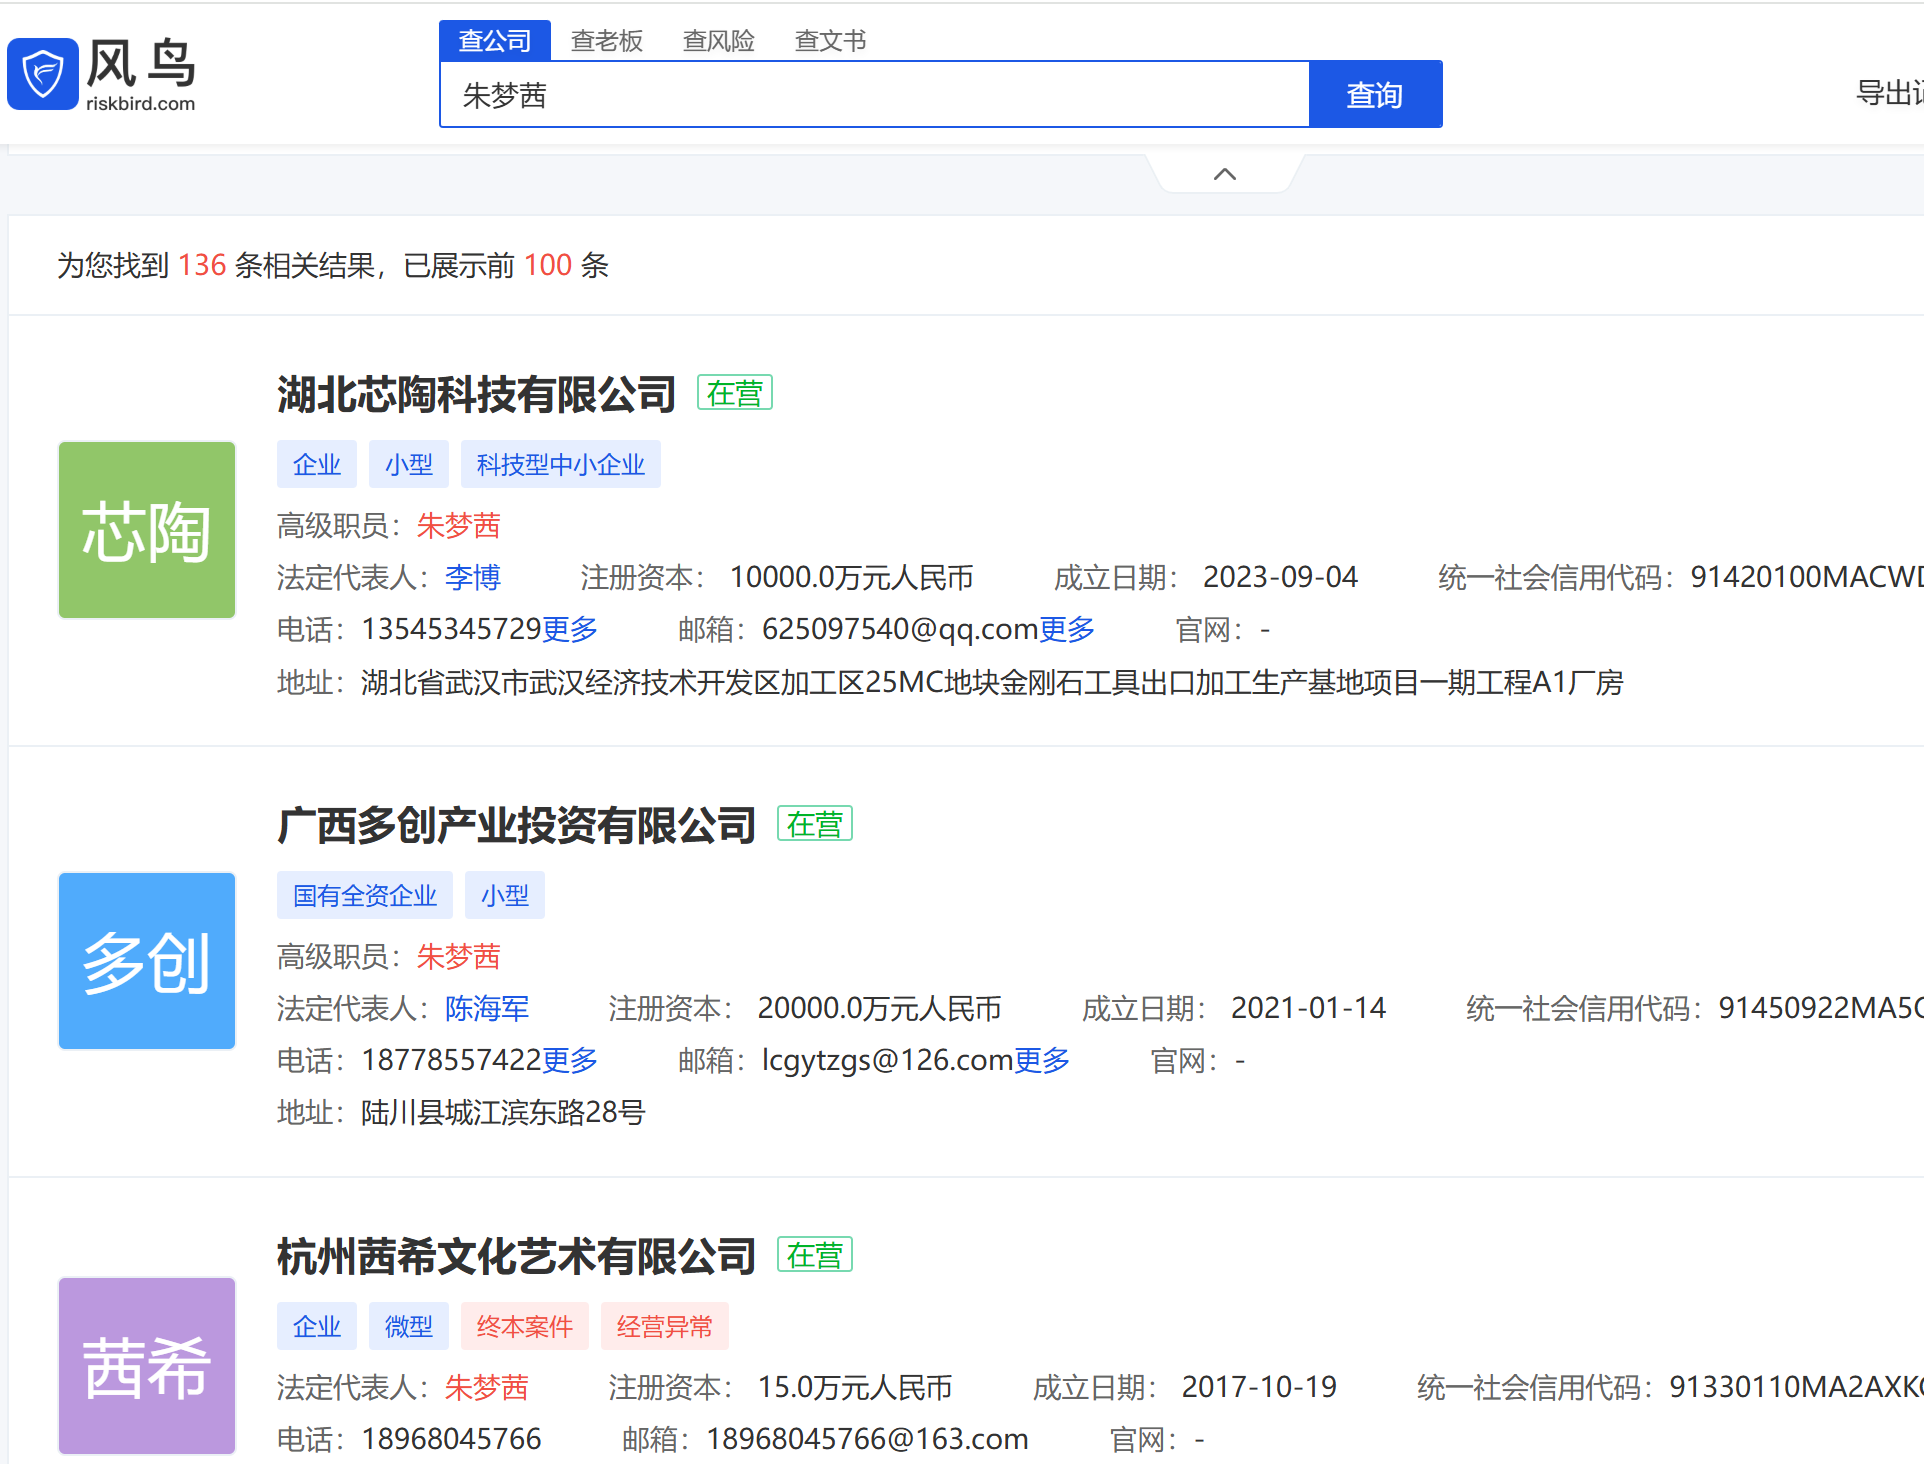Open 广西多创产业投资有限公司 company page
The image size is (1924, 1464).
(x=516, y=825)
